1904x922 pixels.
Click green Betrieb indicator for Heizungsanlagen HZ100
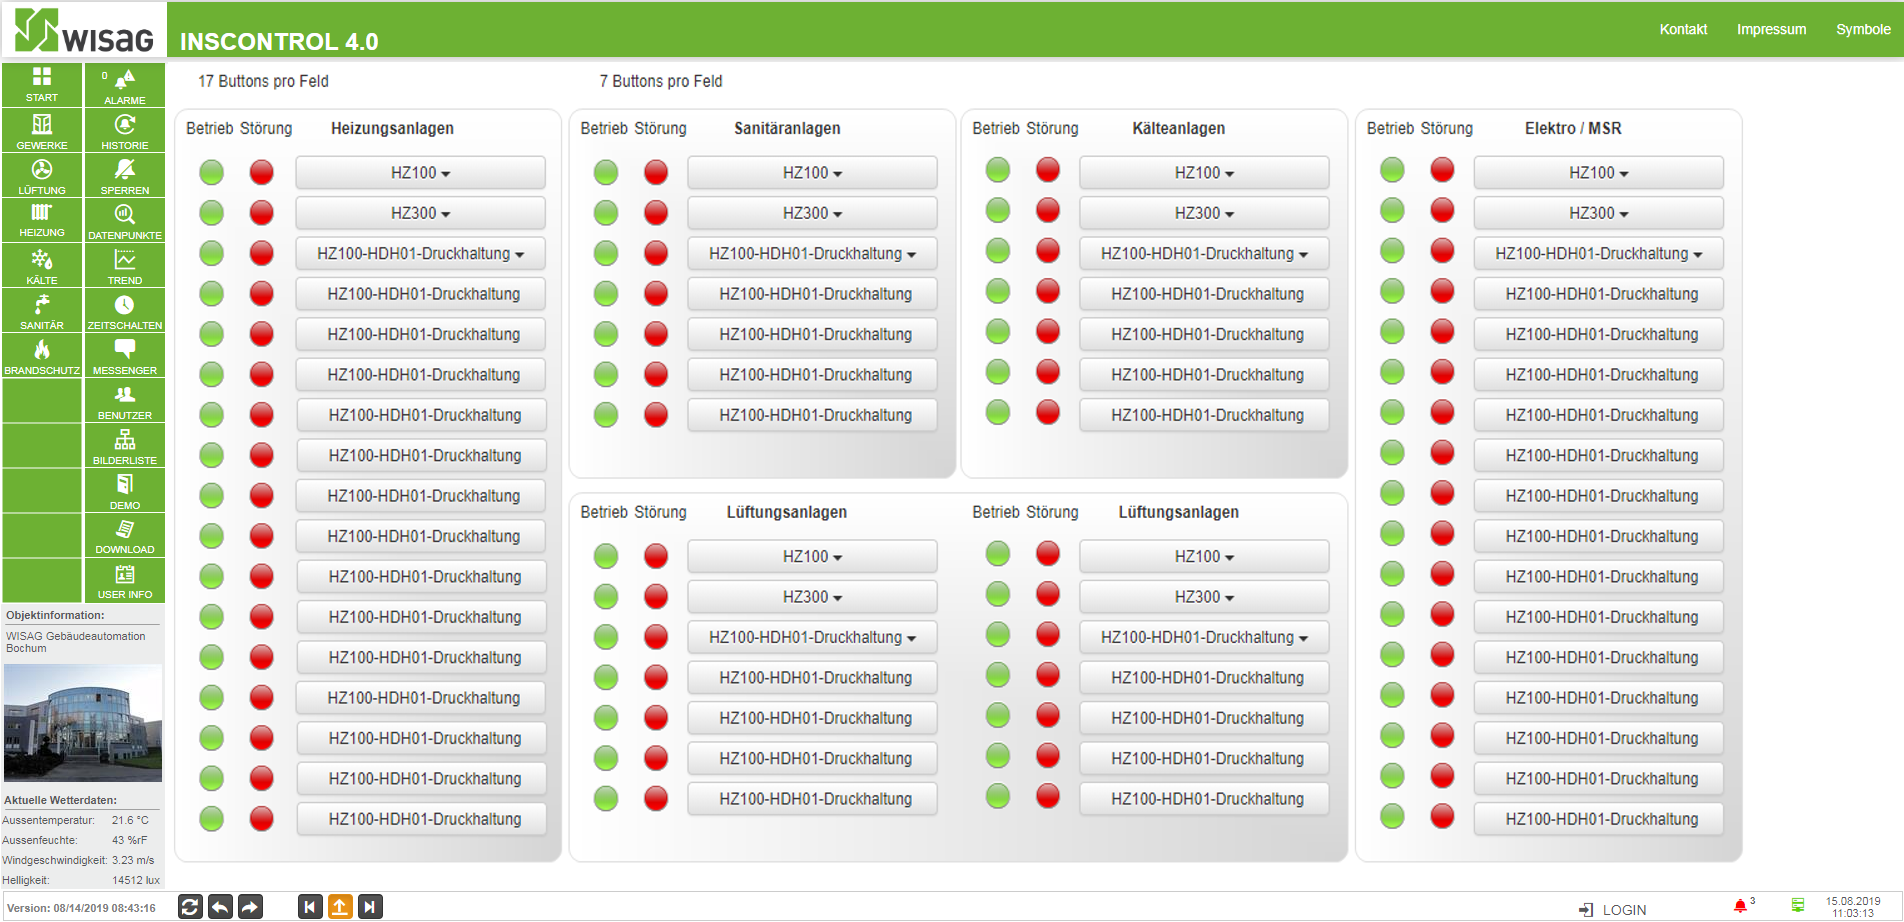pos(211,173)
